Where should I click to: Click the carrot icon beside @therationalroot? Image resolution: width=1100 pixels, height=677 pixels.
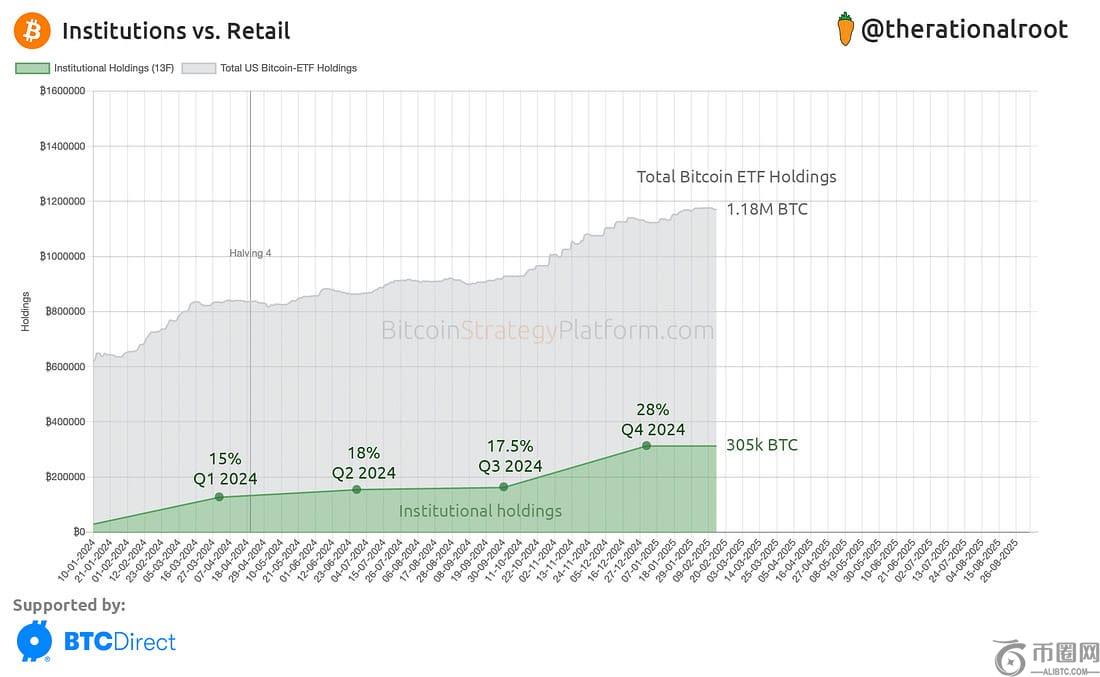click(x=845, y=30)
